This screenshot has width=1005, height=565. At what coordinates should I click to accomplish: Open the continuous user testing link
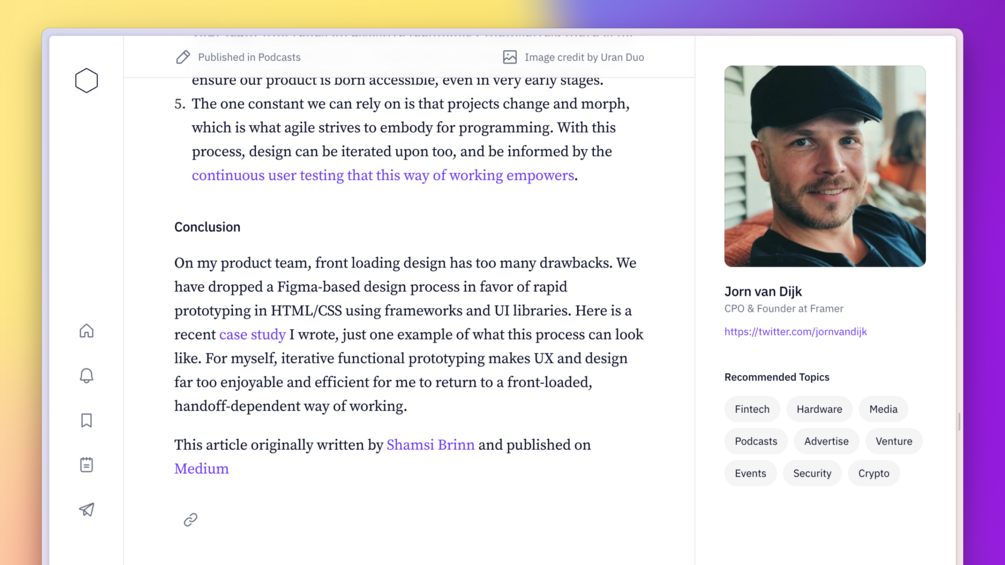click(383, 176)
